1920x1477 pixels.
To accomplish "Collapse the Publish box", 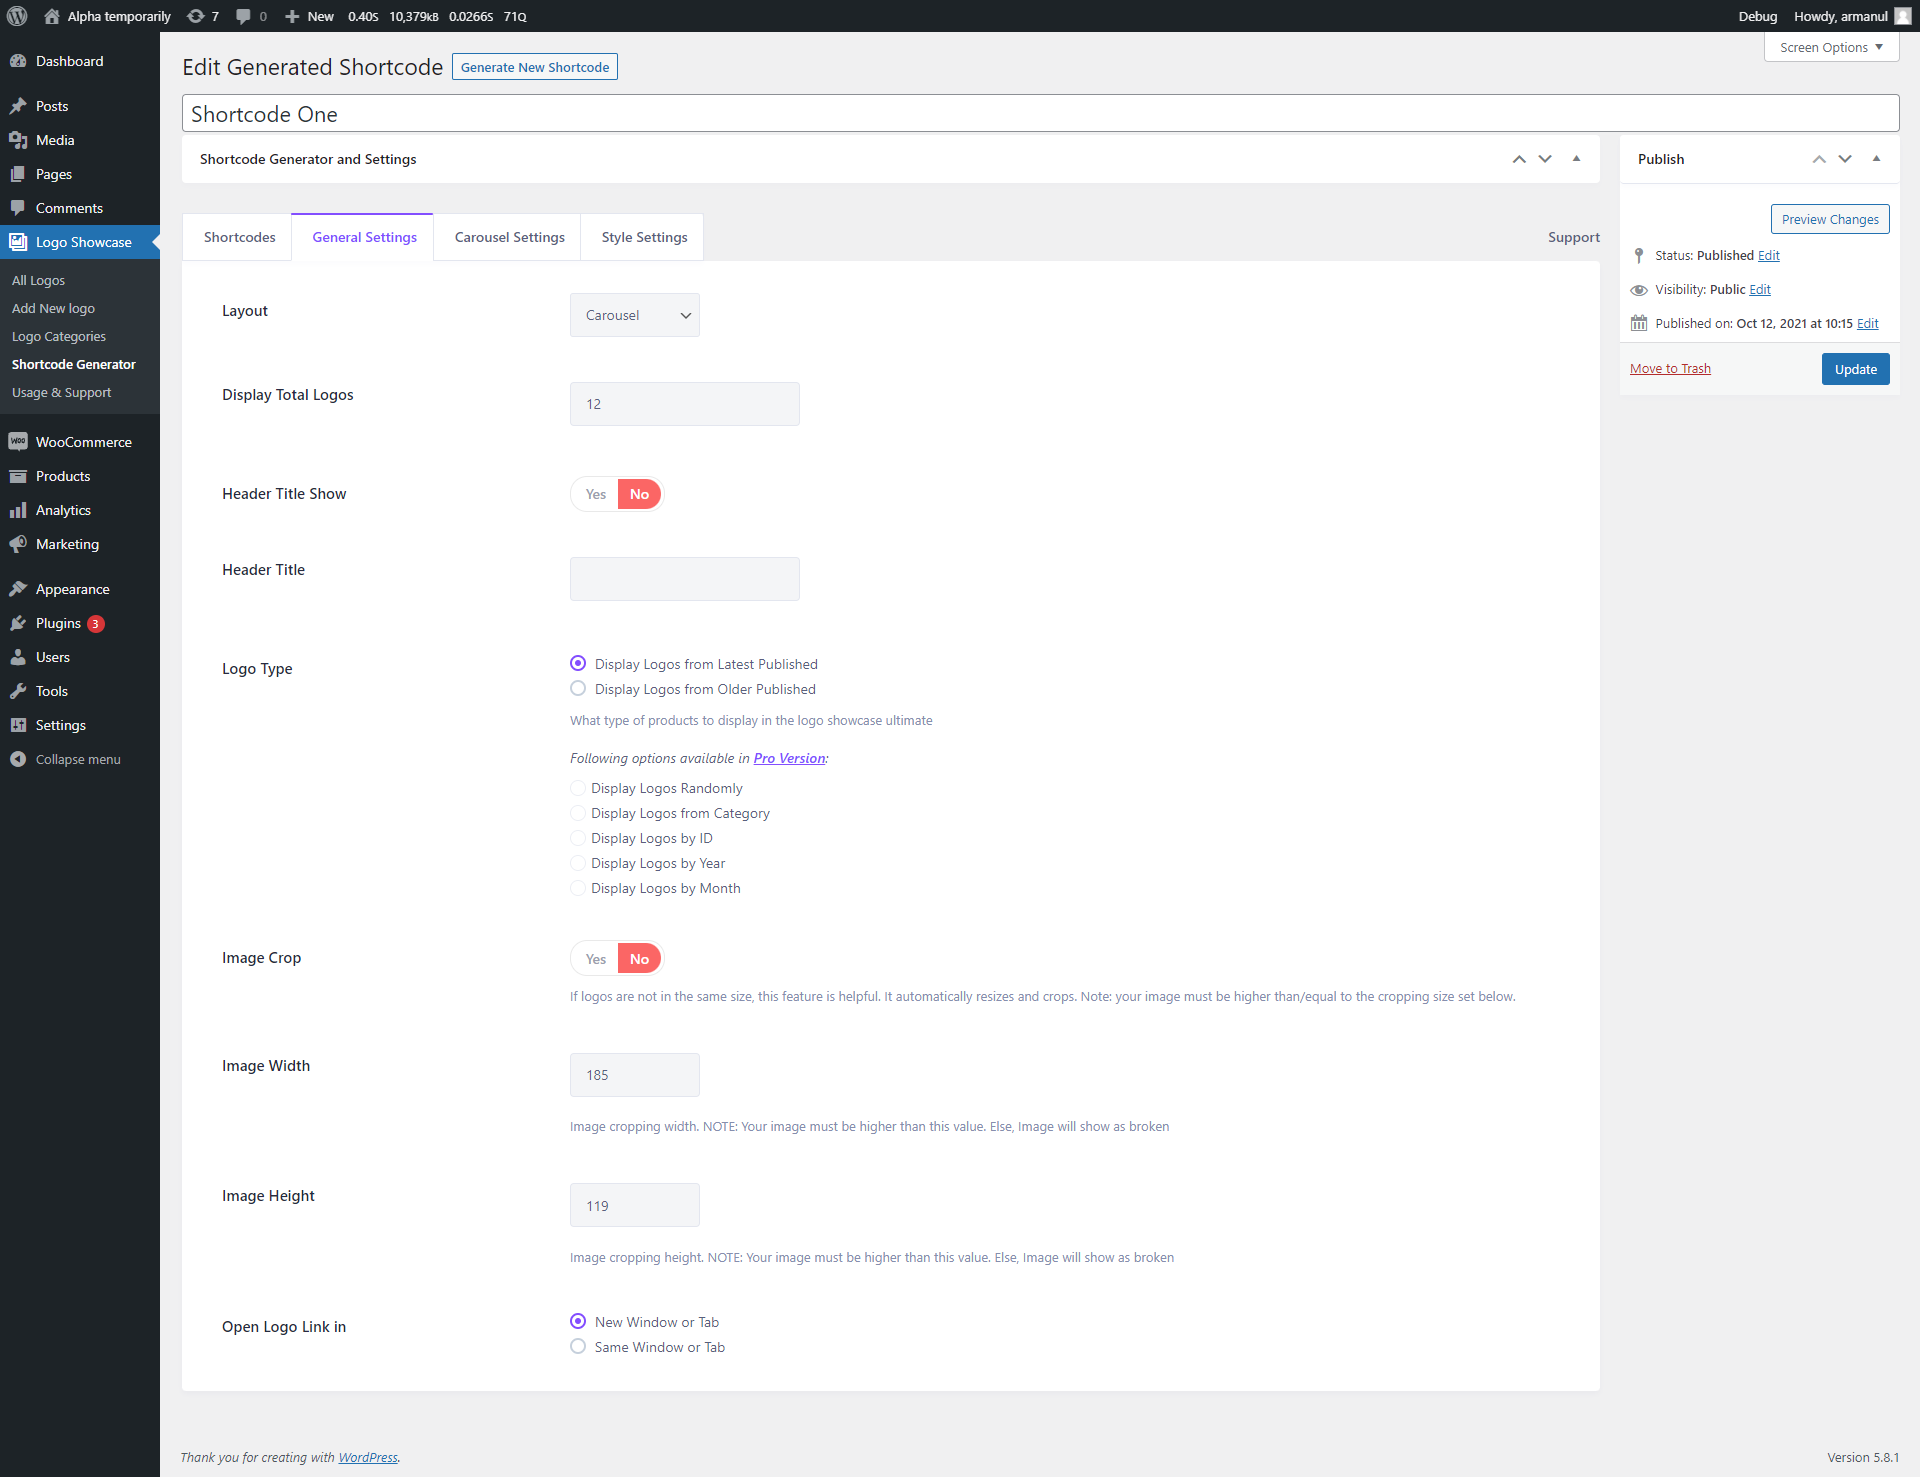I will tap(1876, 159).
